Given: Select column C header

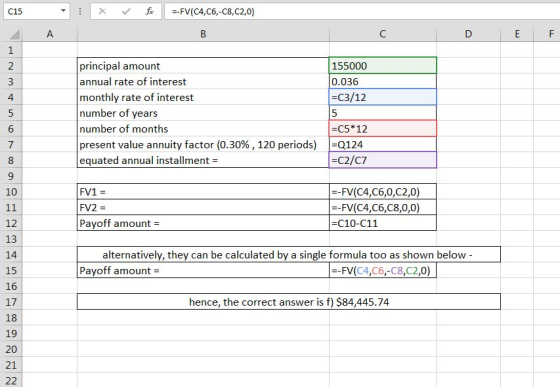Looking at the screenshot, I should (382, 34).
